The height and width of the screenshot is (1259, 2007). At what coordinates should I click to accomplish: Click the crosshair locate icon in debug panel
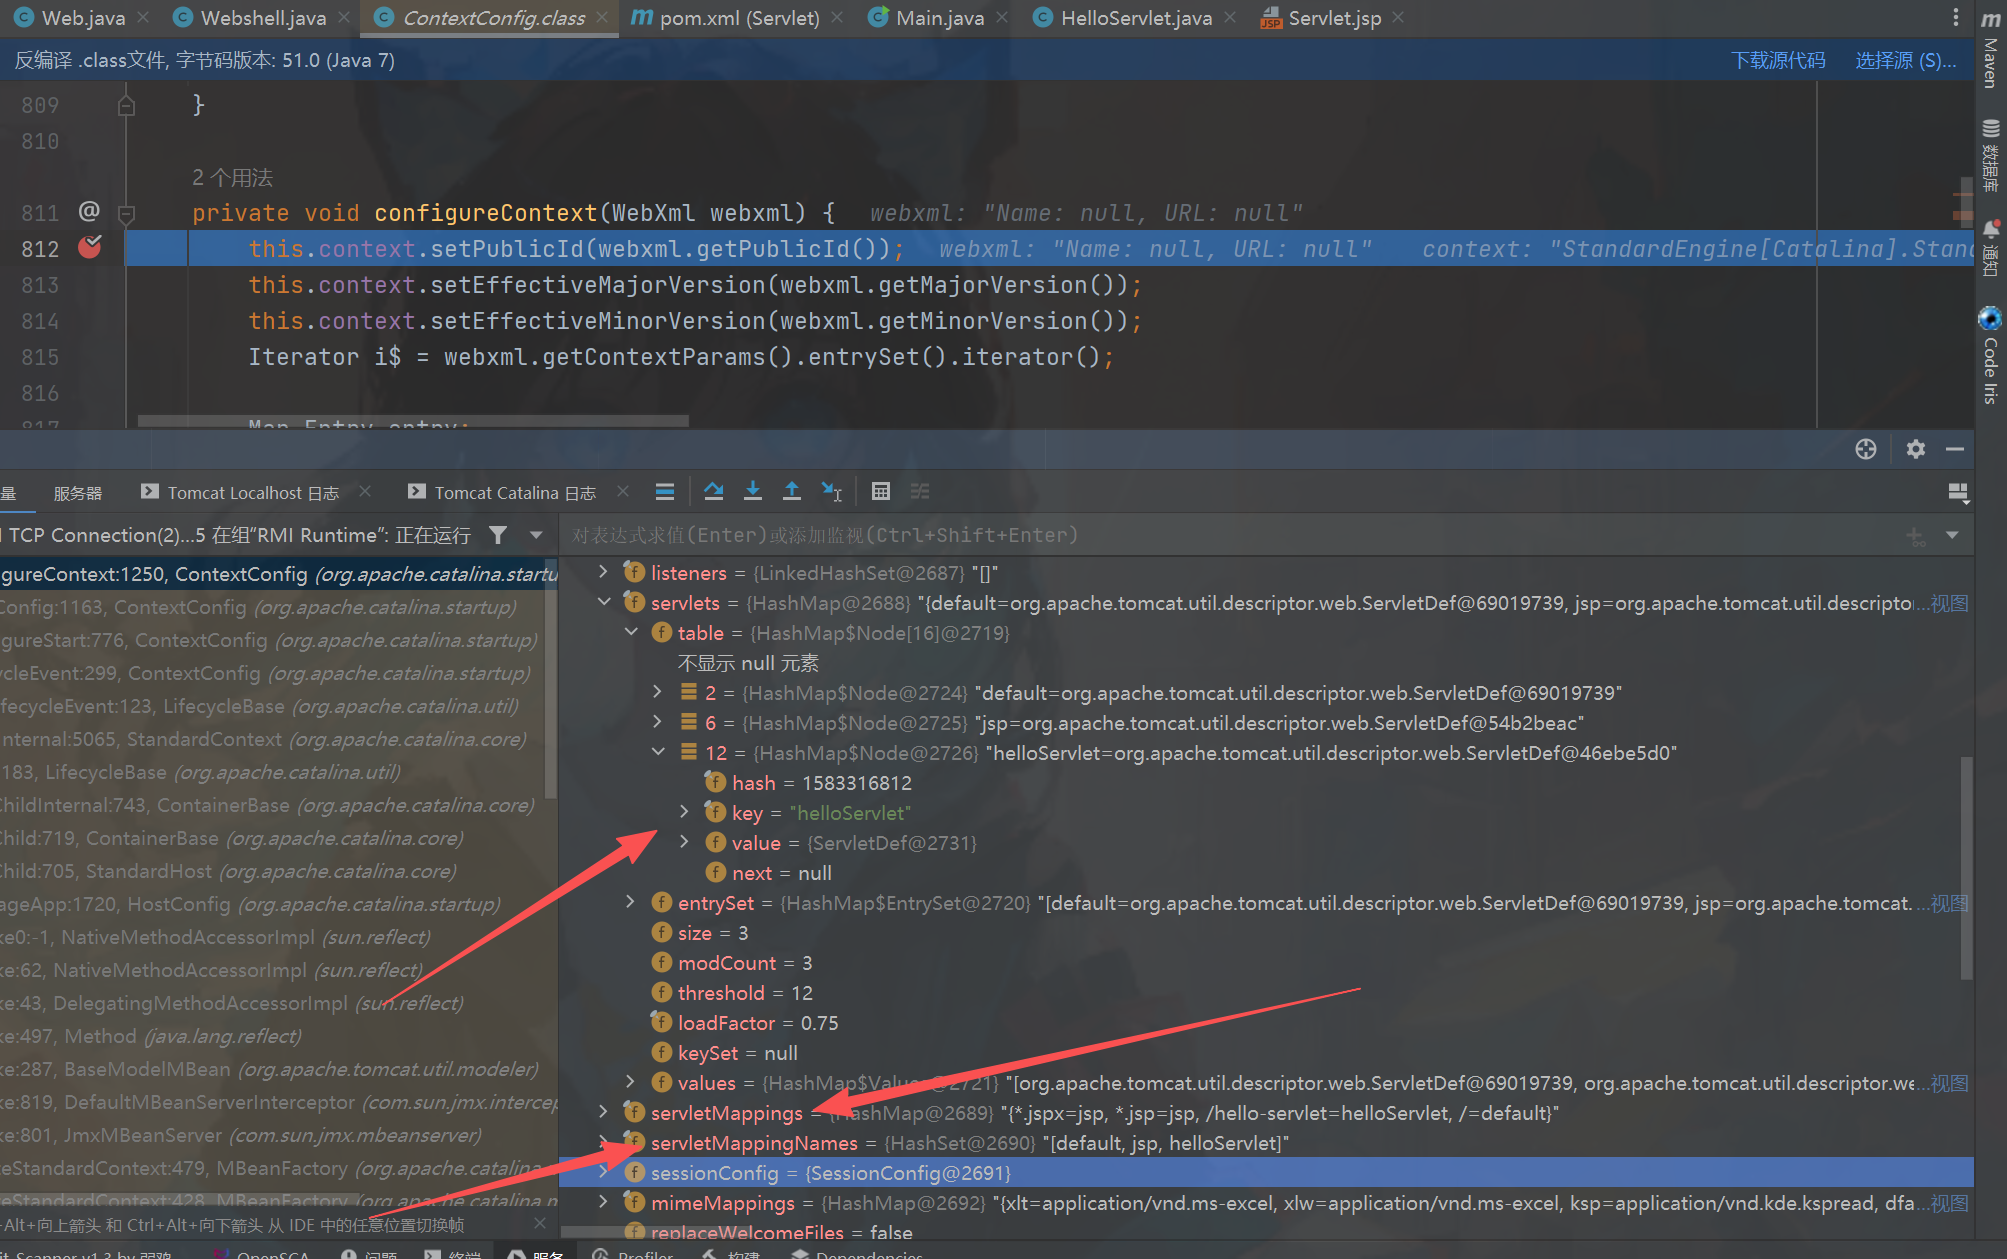[1865, 449]
